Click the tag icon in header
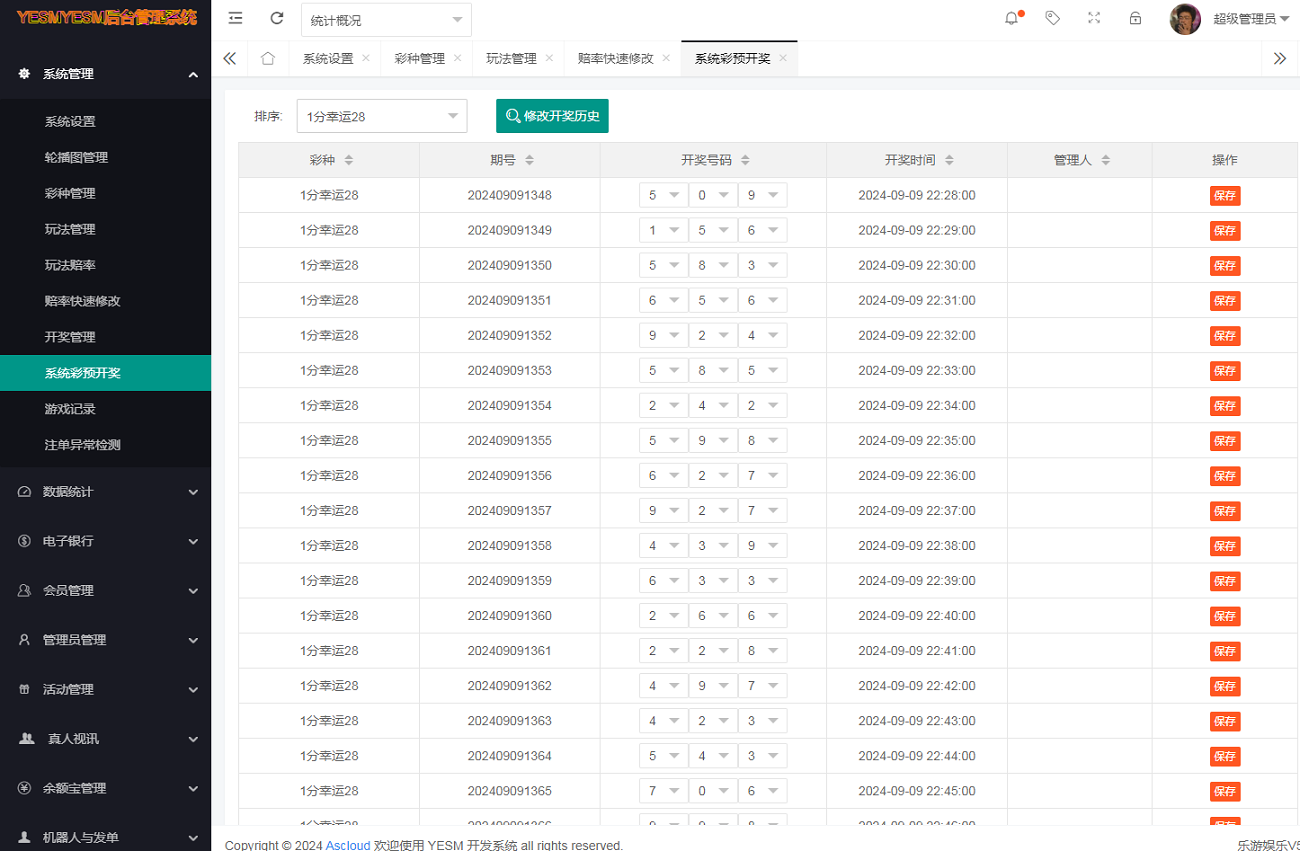Screen dimensions: 1300x851 tap(1052, 18)
